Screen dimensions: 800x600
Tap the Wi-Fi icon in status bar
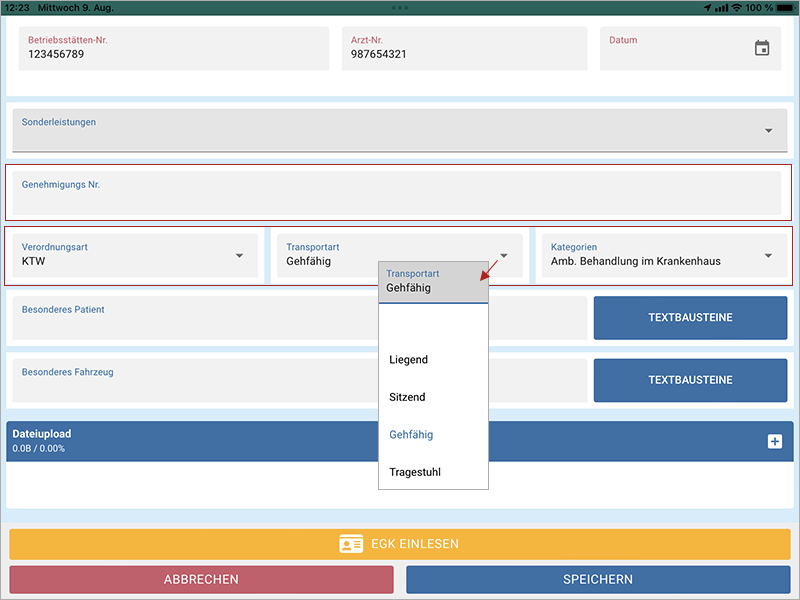coord(737,7)
